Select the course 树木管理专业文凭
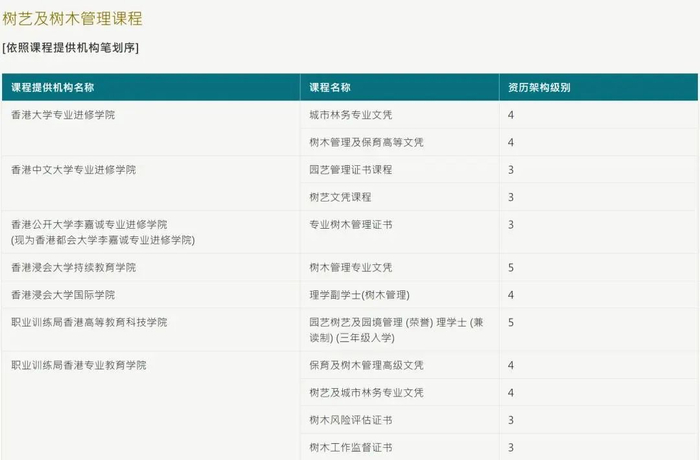 pyautogui.click(x=350, y=268)
